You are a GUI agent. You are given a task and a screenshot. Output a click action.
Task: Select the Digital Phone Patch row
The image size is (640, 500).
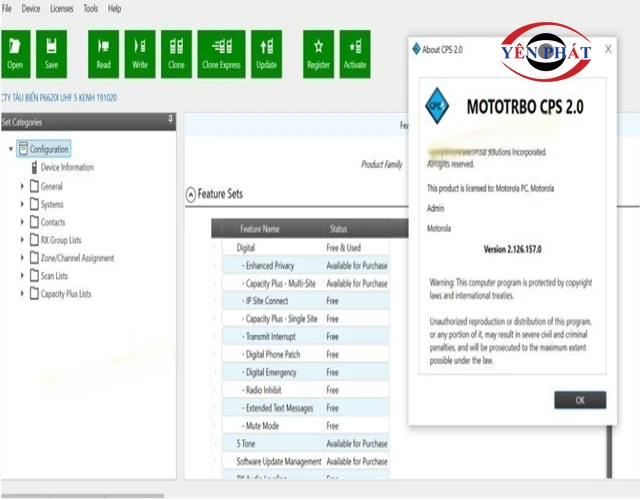305,354
